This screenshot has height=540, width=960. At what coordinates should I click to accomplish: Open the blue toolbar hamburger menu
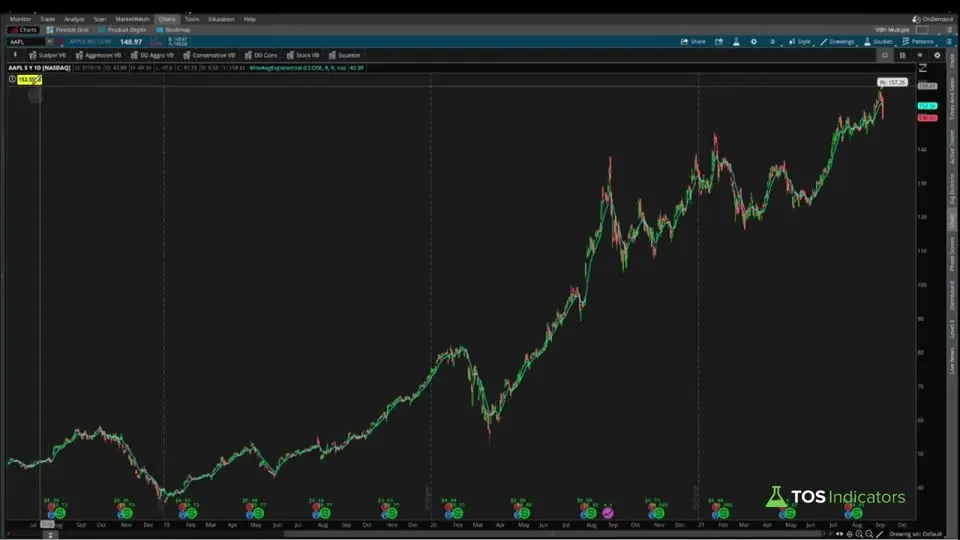949,42
